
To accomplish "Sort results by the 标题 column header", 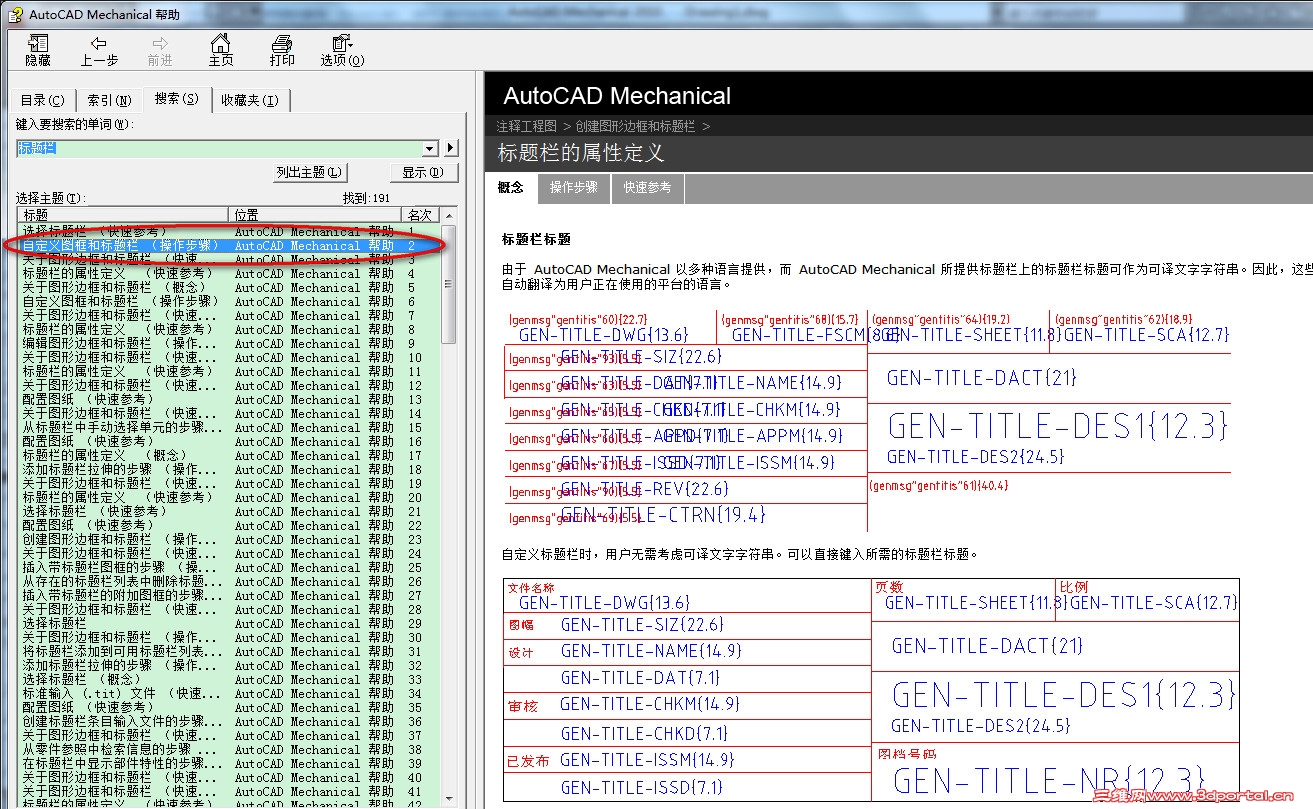I will [124, 215].
